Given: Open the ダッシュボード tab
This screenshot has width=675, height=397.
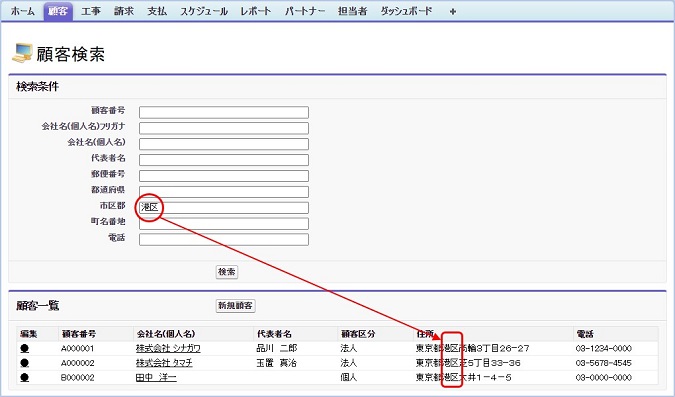Looking at the screenshot, I should pyautogui.click(x=406, y=11).
